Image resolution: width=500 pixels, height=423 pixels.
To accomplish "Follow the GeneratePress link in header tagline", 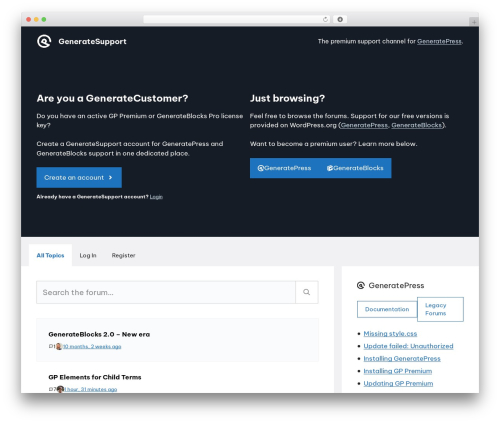I will [x=439, y=41].
